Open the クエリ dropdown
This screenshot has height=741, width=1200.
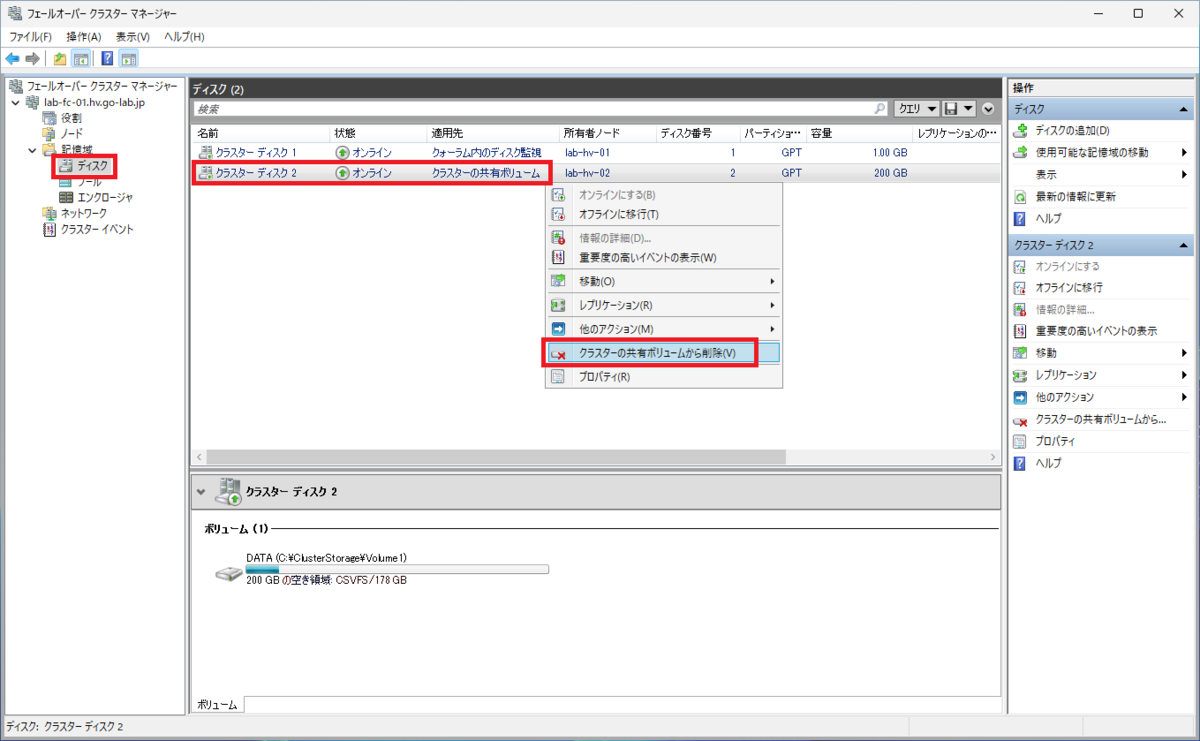point(916,108)
